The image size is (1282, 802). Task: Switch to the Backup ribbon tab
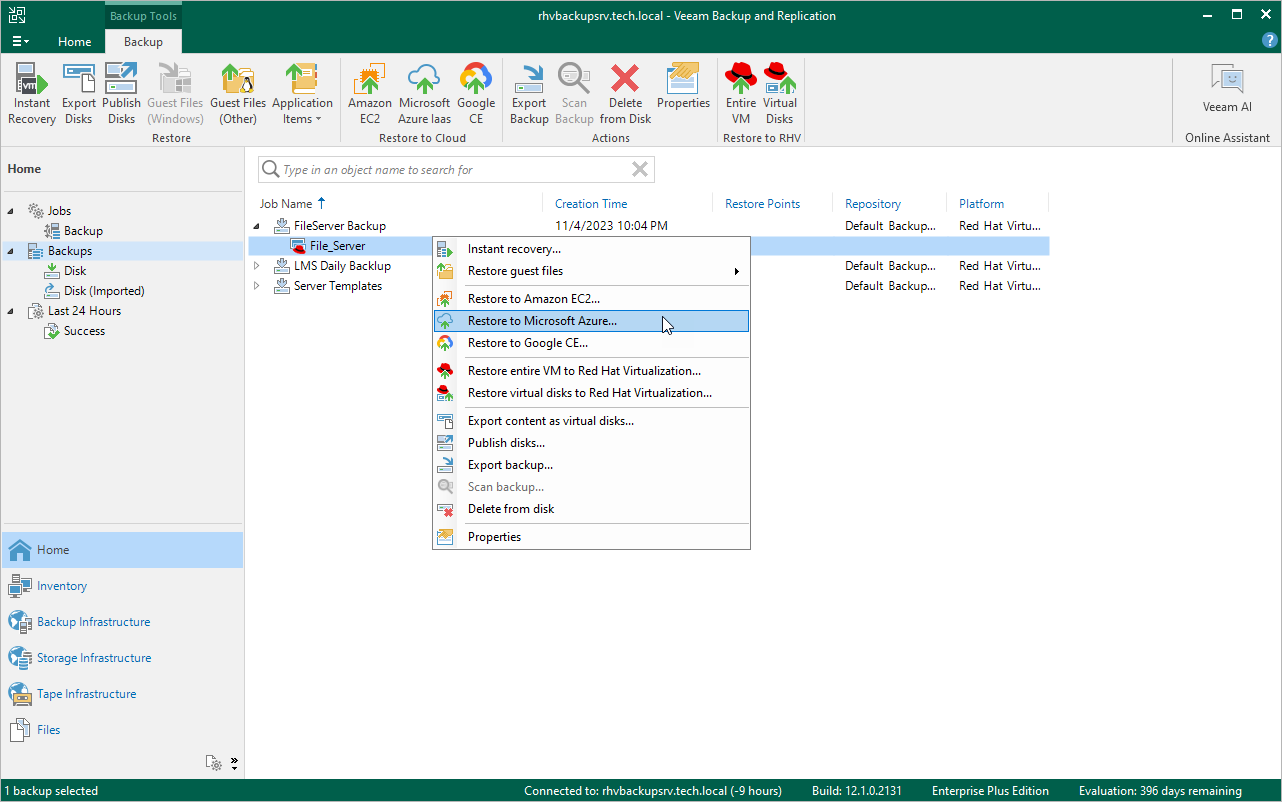pos(143,42)
